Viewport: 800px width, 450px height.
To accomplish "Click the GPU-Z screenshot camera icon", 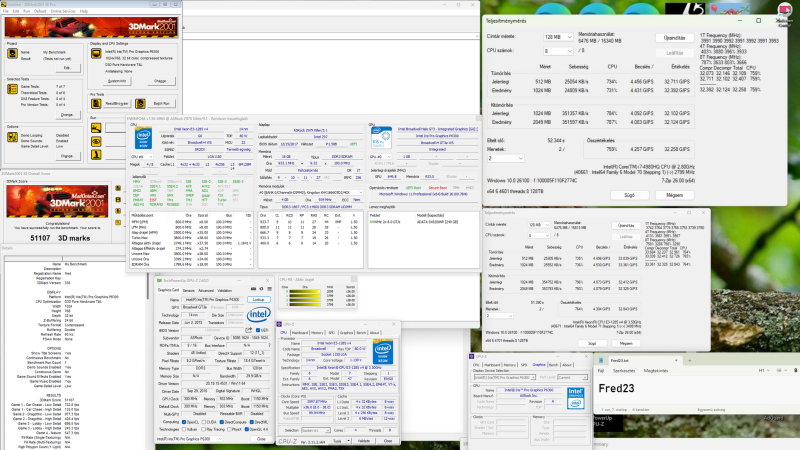I will click(x=253, y=289).
